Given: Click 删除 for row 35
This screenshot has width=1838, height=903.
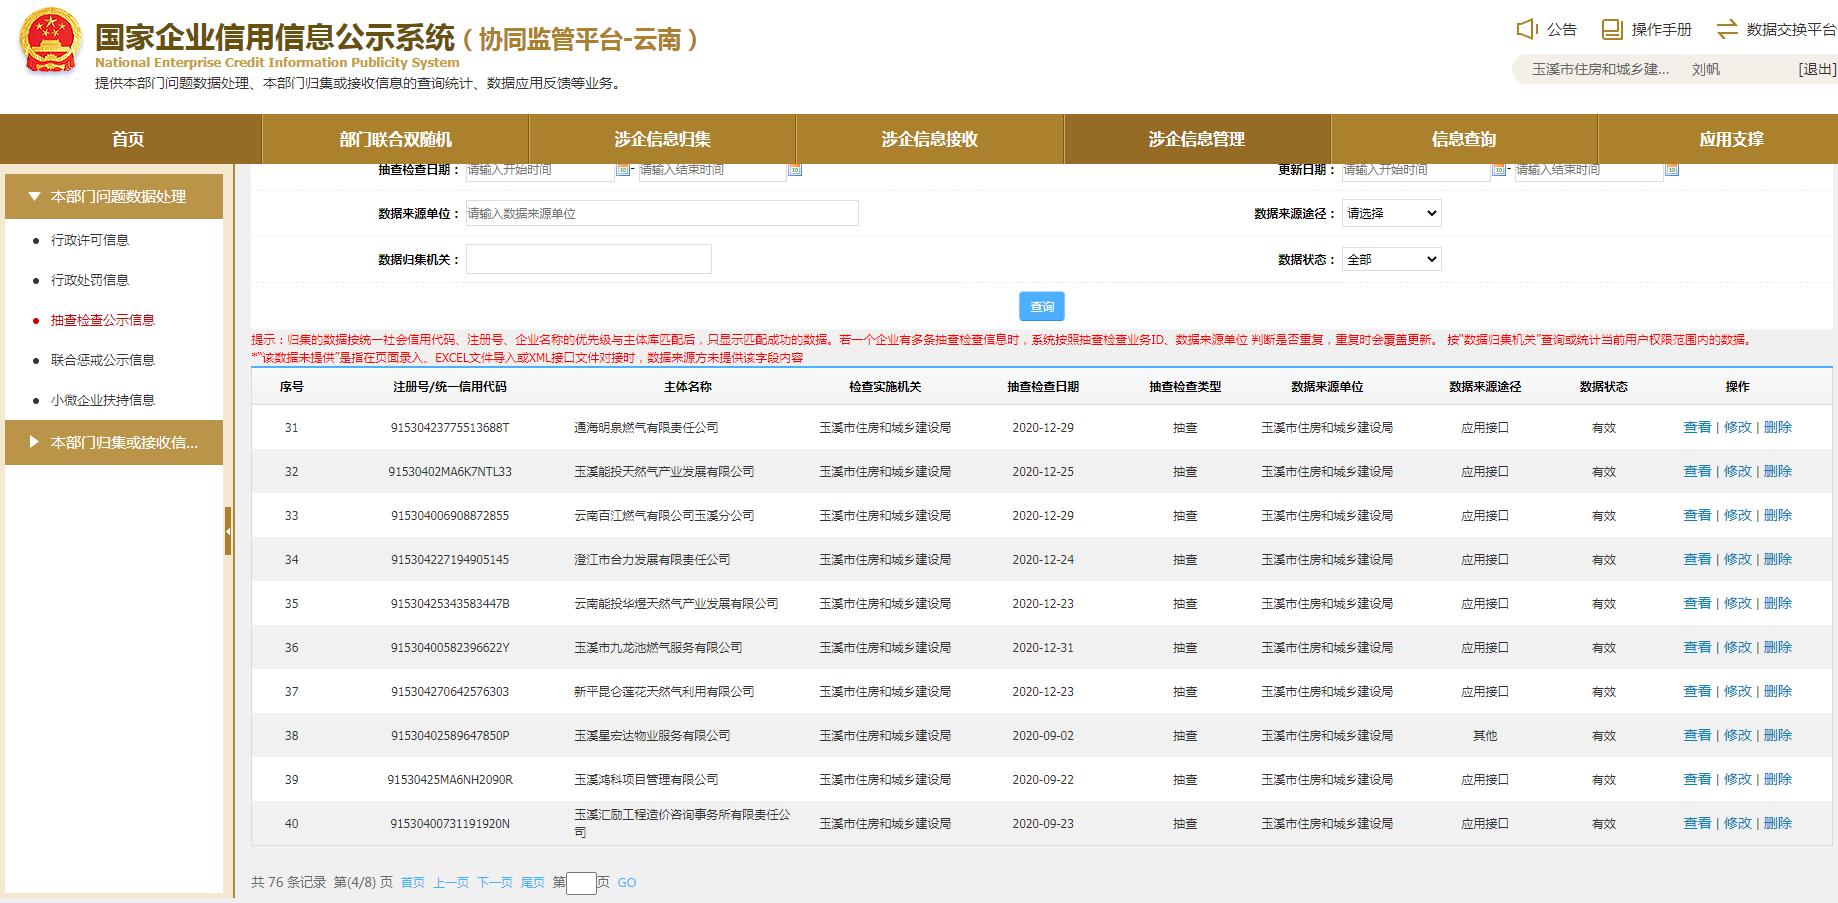Looking at the screenshot, I should [1778, 603].
